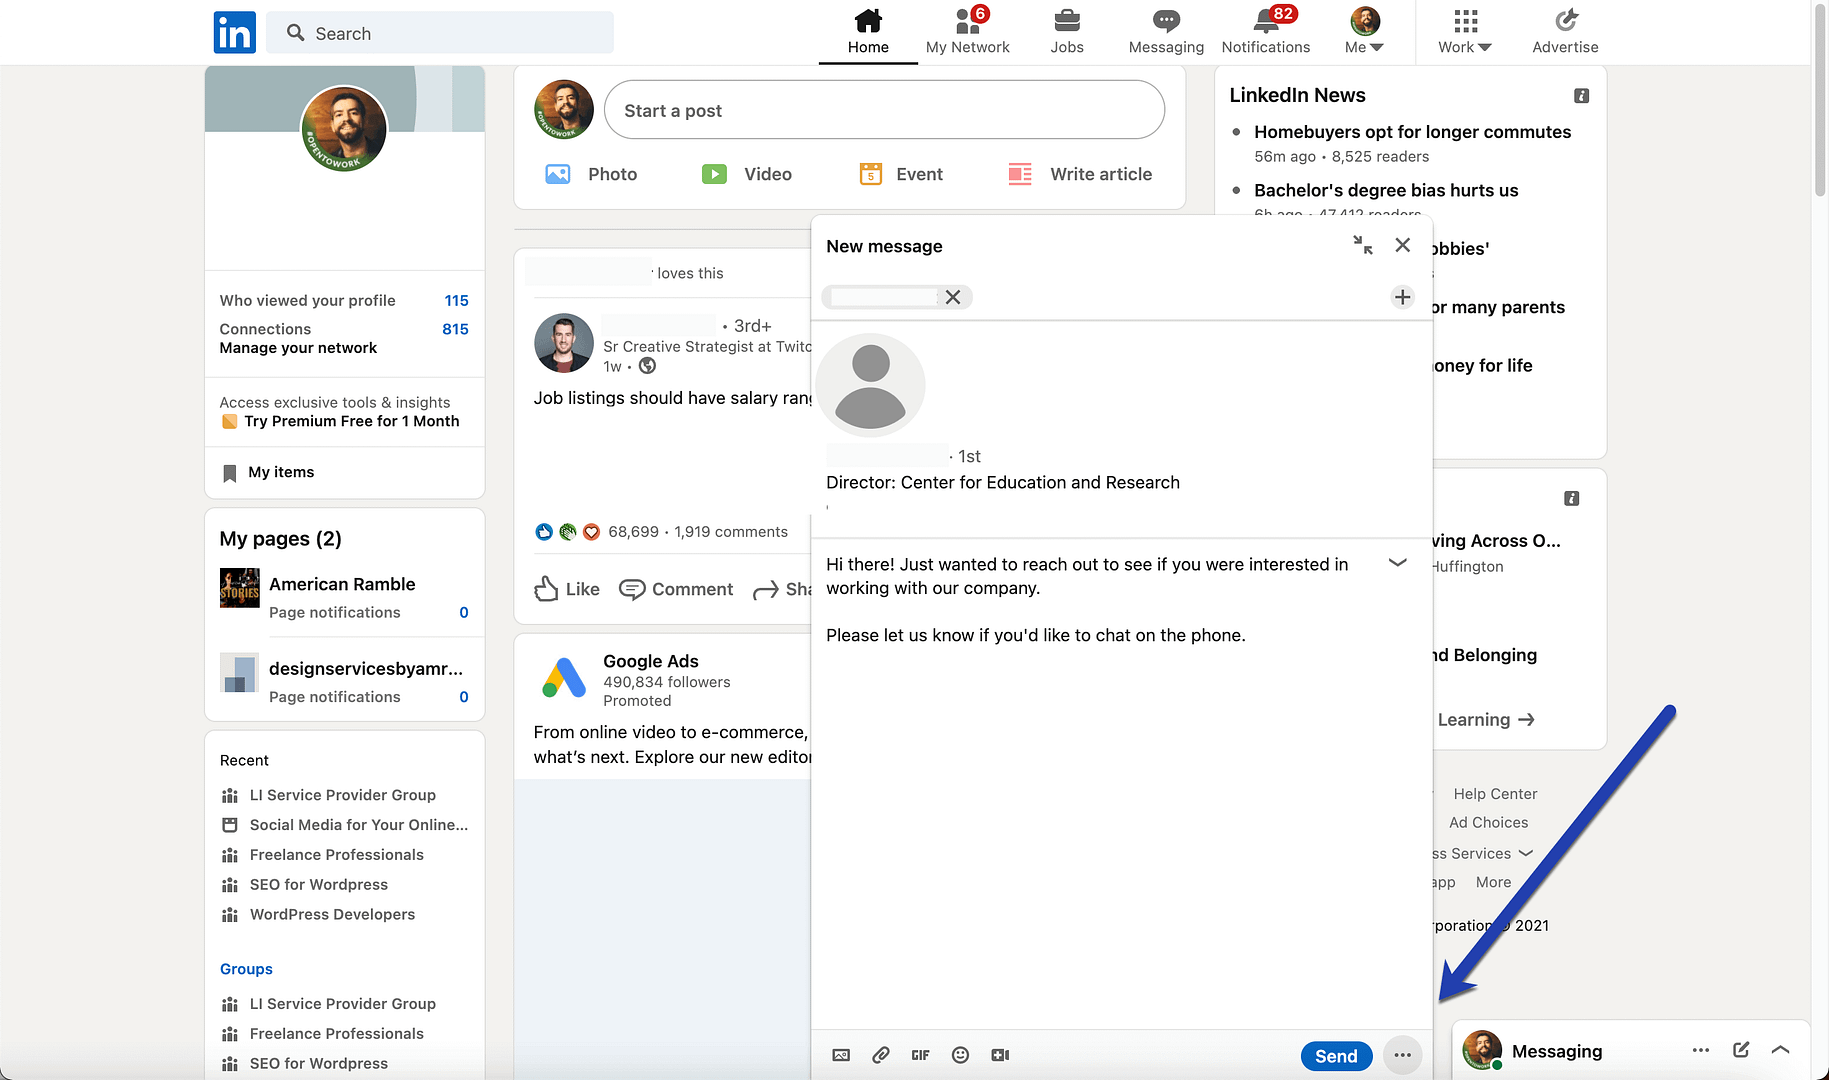This screenshot has width=1829, height=1080.
Task: Start a video meeting from the composer
Action: (x=1000, y=1055)
